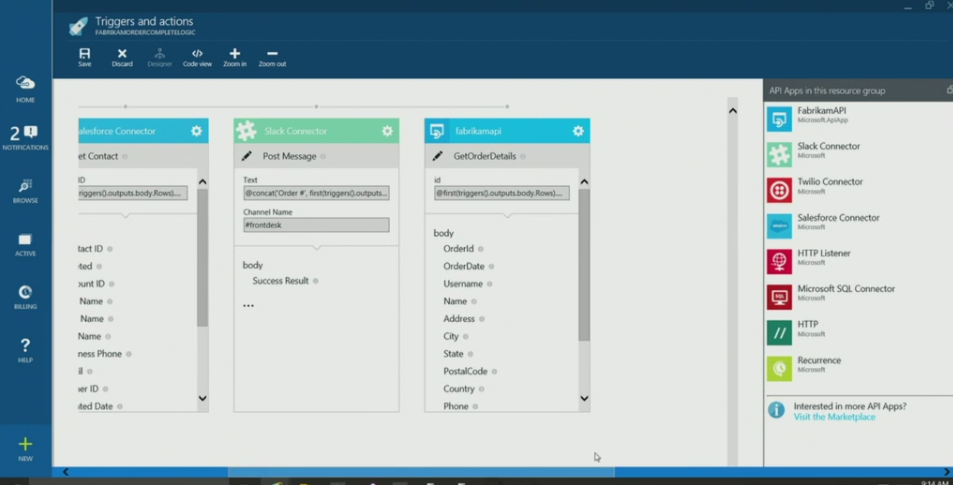Open Code view from the toolbar
The width and height of the screenshot is (953, 485).
pyautogui.click(x=197, y=55)
